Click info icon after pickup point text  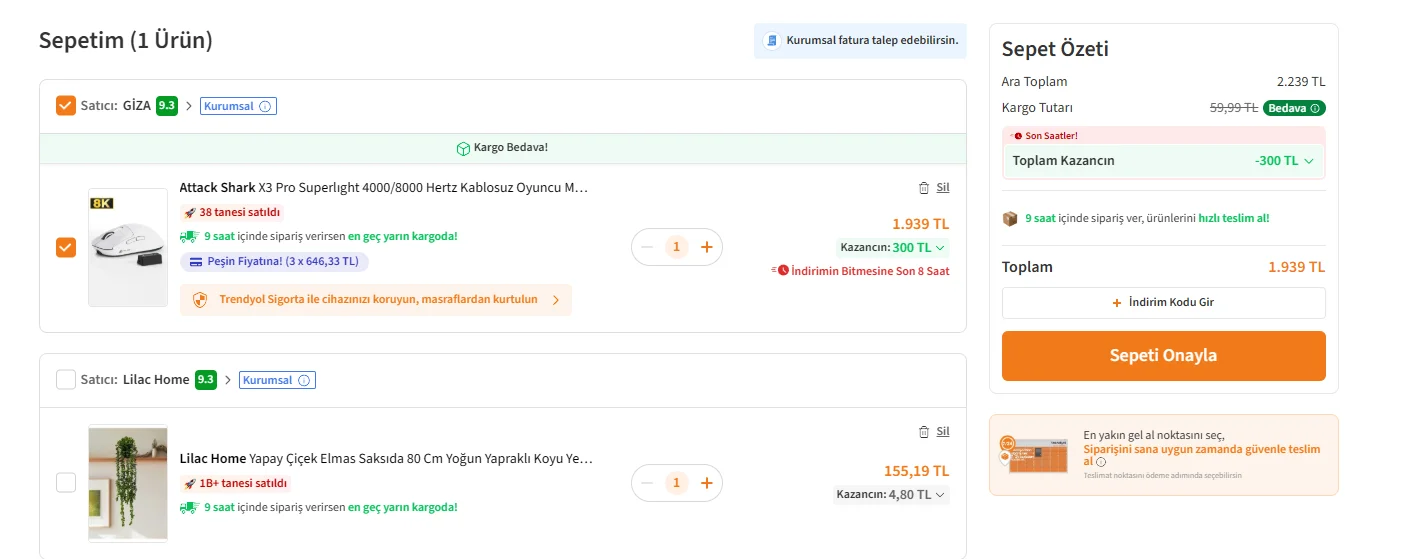1101,462
